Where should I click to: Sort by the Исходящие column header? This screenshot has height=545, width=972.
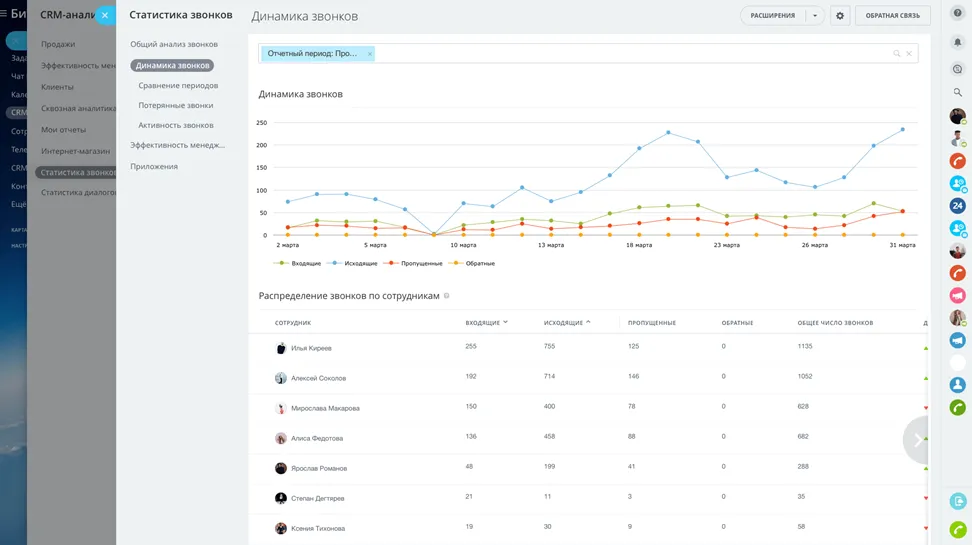[563, 323]
